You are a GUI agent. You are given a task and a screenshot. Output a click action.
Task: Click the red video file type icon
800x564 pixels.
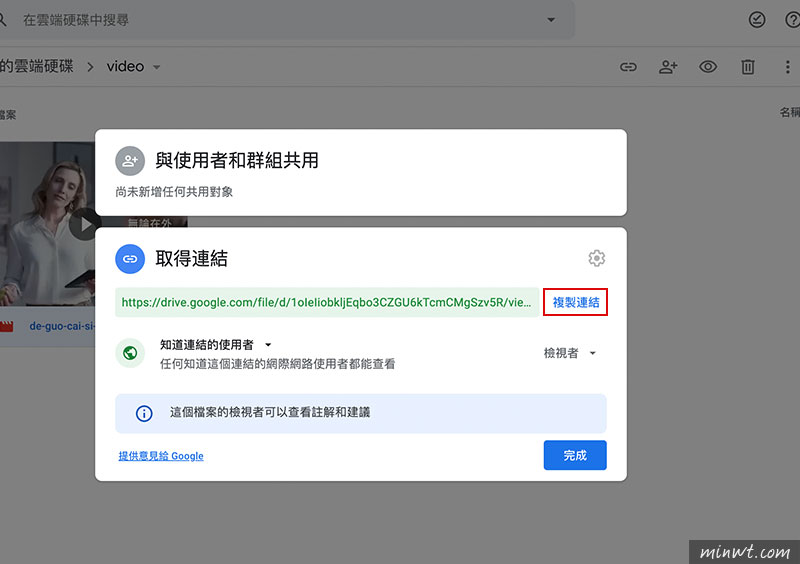(6, 326)
